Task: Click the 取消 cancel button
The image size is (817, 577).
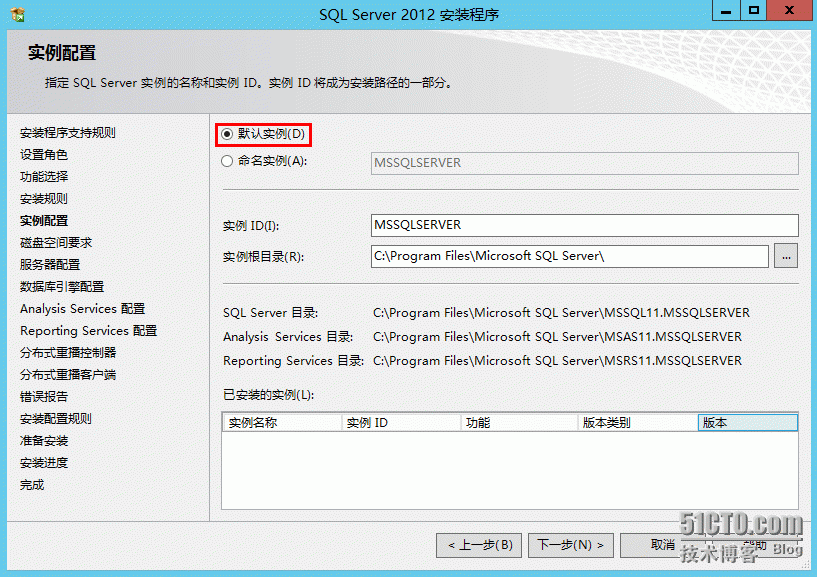Action: pyautogui.click(x=662, y=545)
